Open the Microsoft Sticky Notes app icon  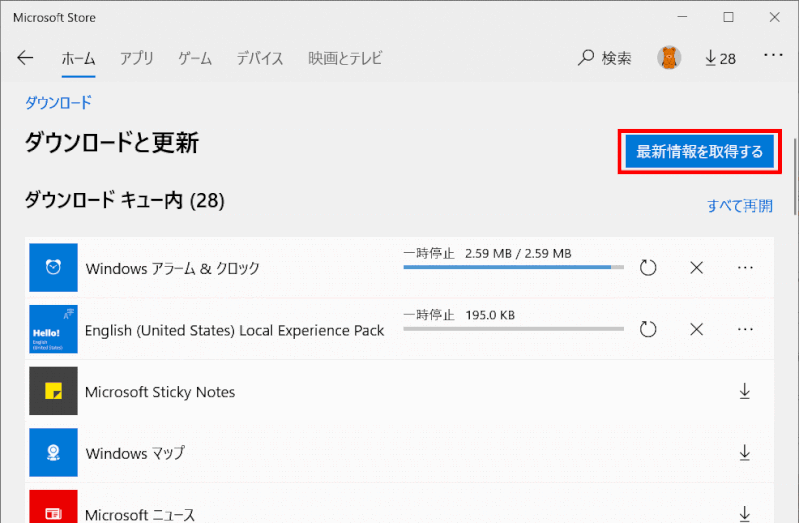point(54,391)
